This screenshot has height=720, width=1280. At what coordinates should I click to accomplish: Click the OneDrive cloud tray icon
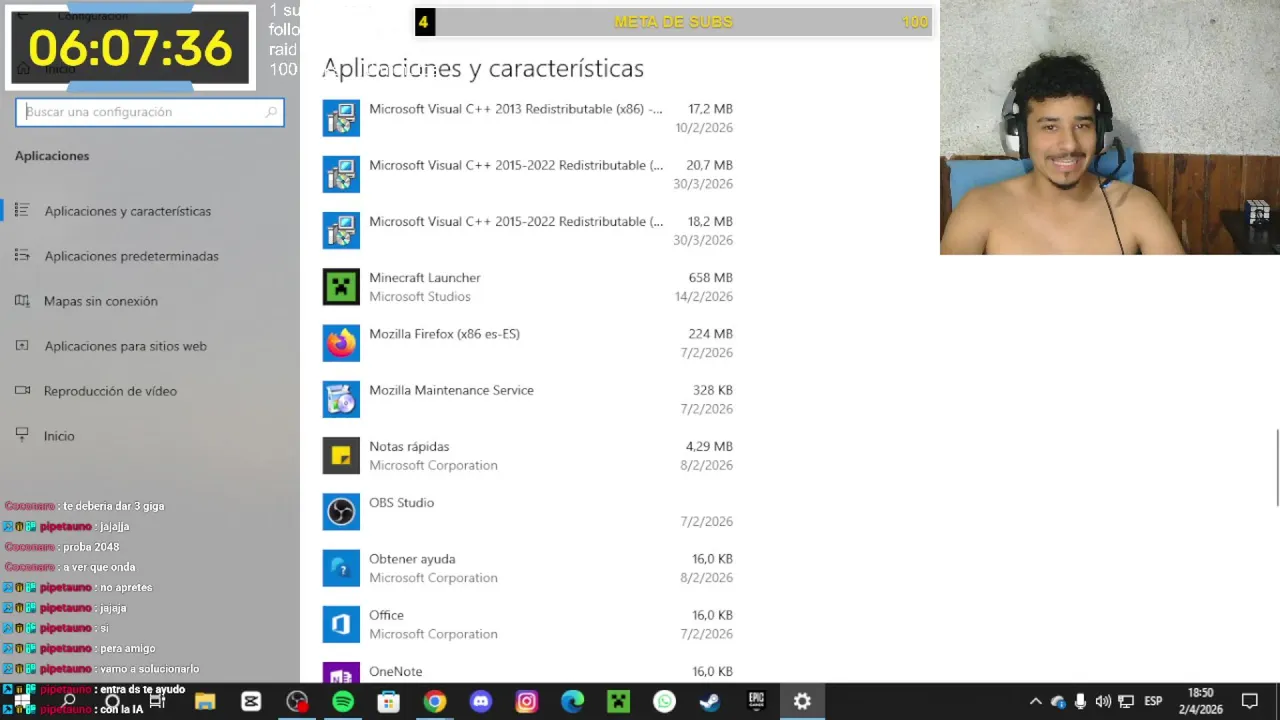(1058, 702)
